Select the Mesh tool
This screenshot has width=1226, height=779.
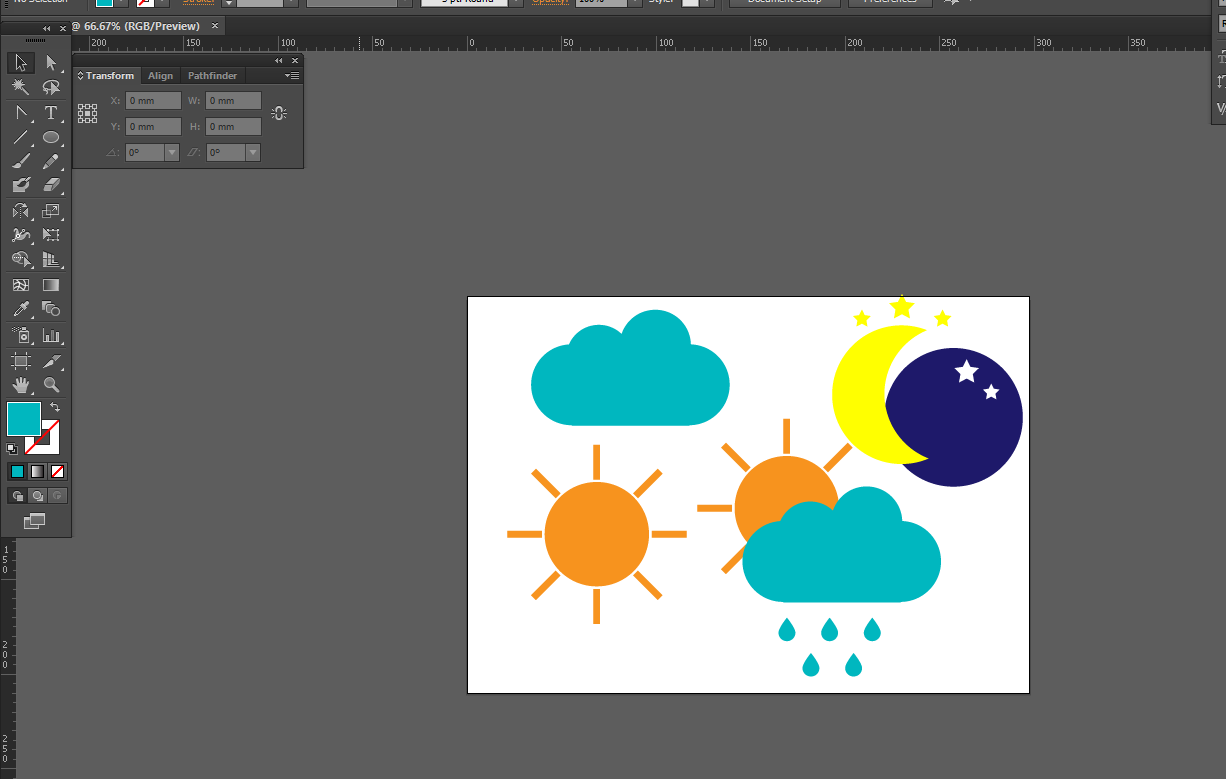pyautogui.click(x=21, y=285)
